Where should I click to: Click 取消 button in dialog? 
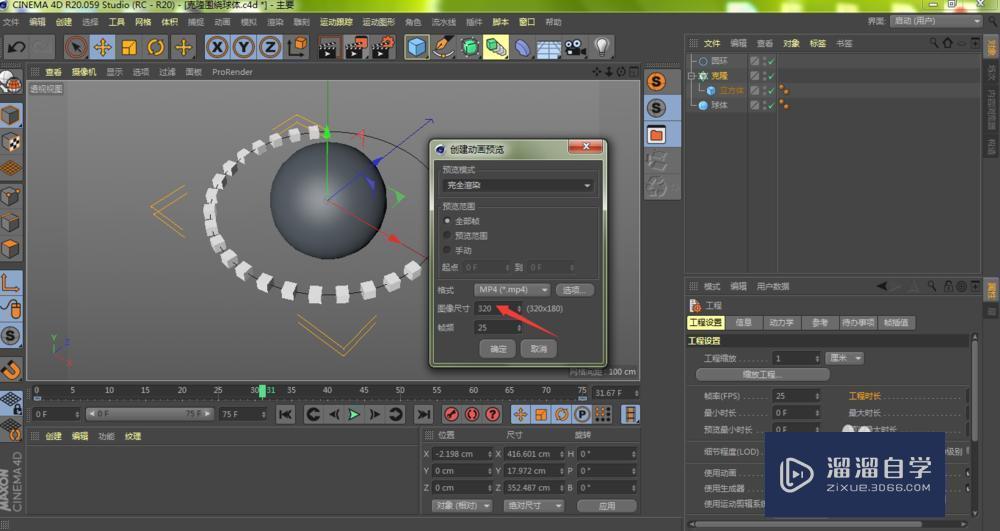point(538,349)
